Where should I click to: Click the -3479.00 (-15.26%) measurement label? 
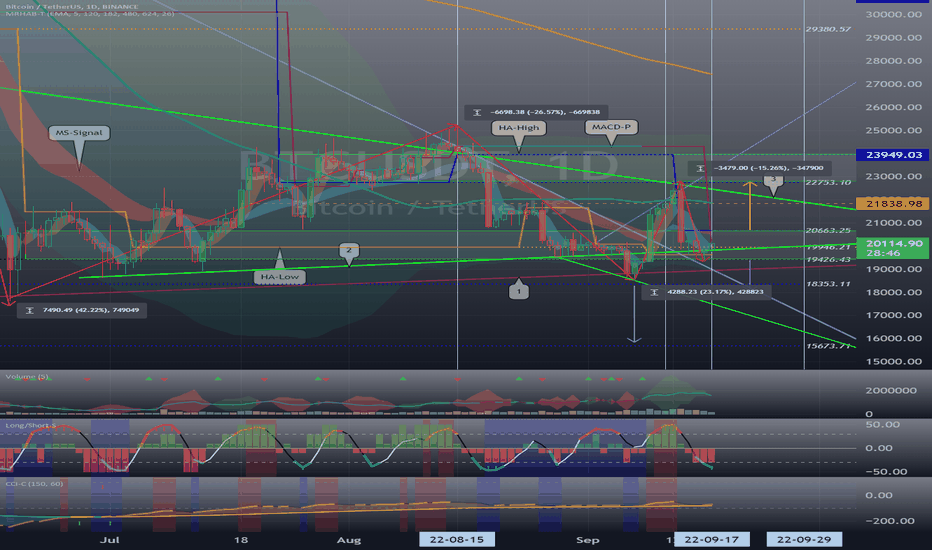click(760, 168)
